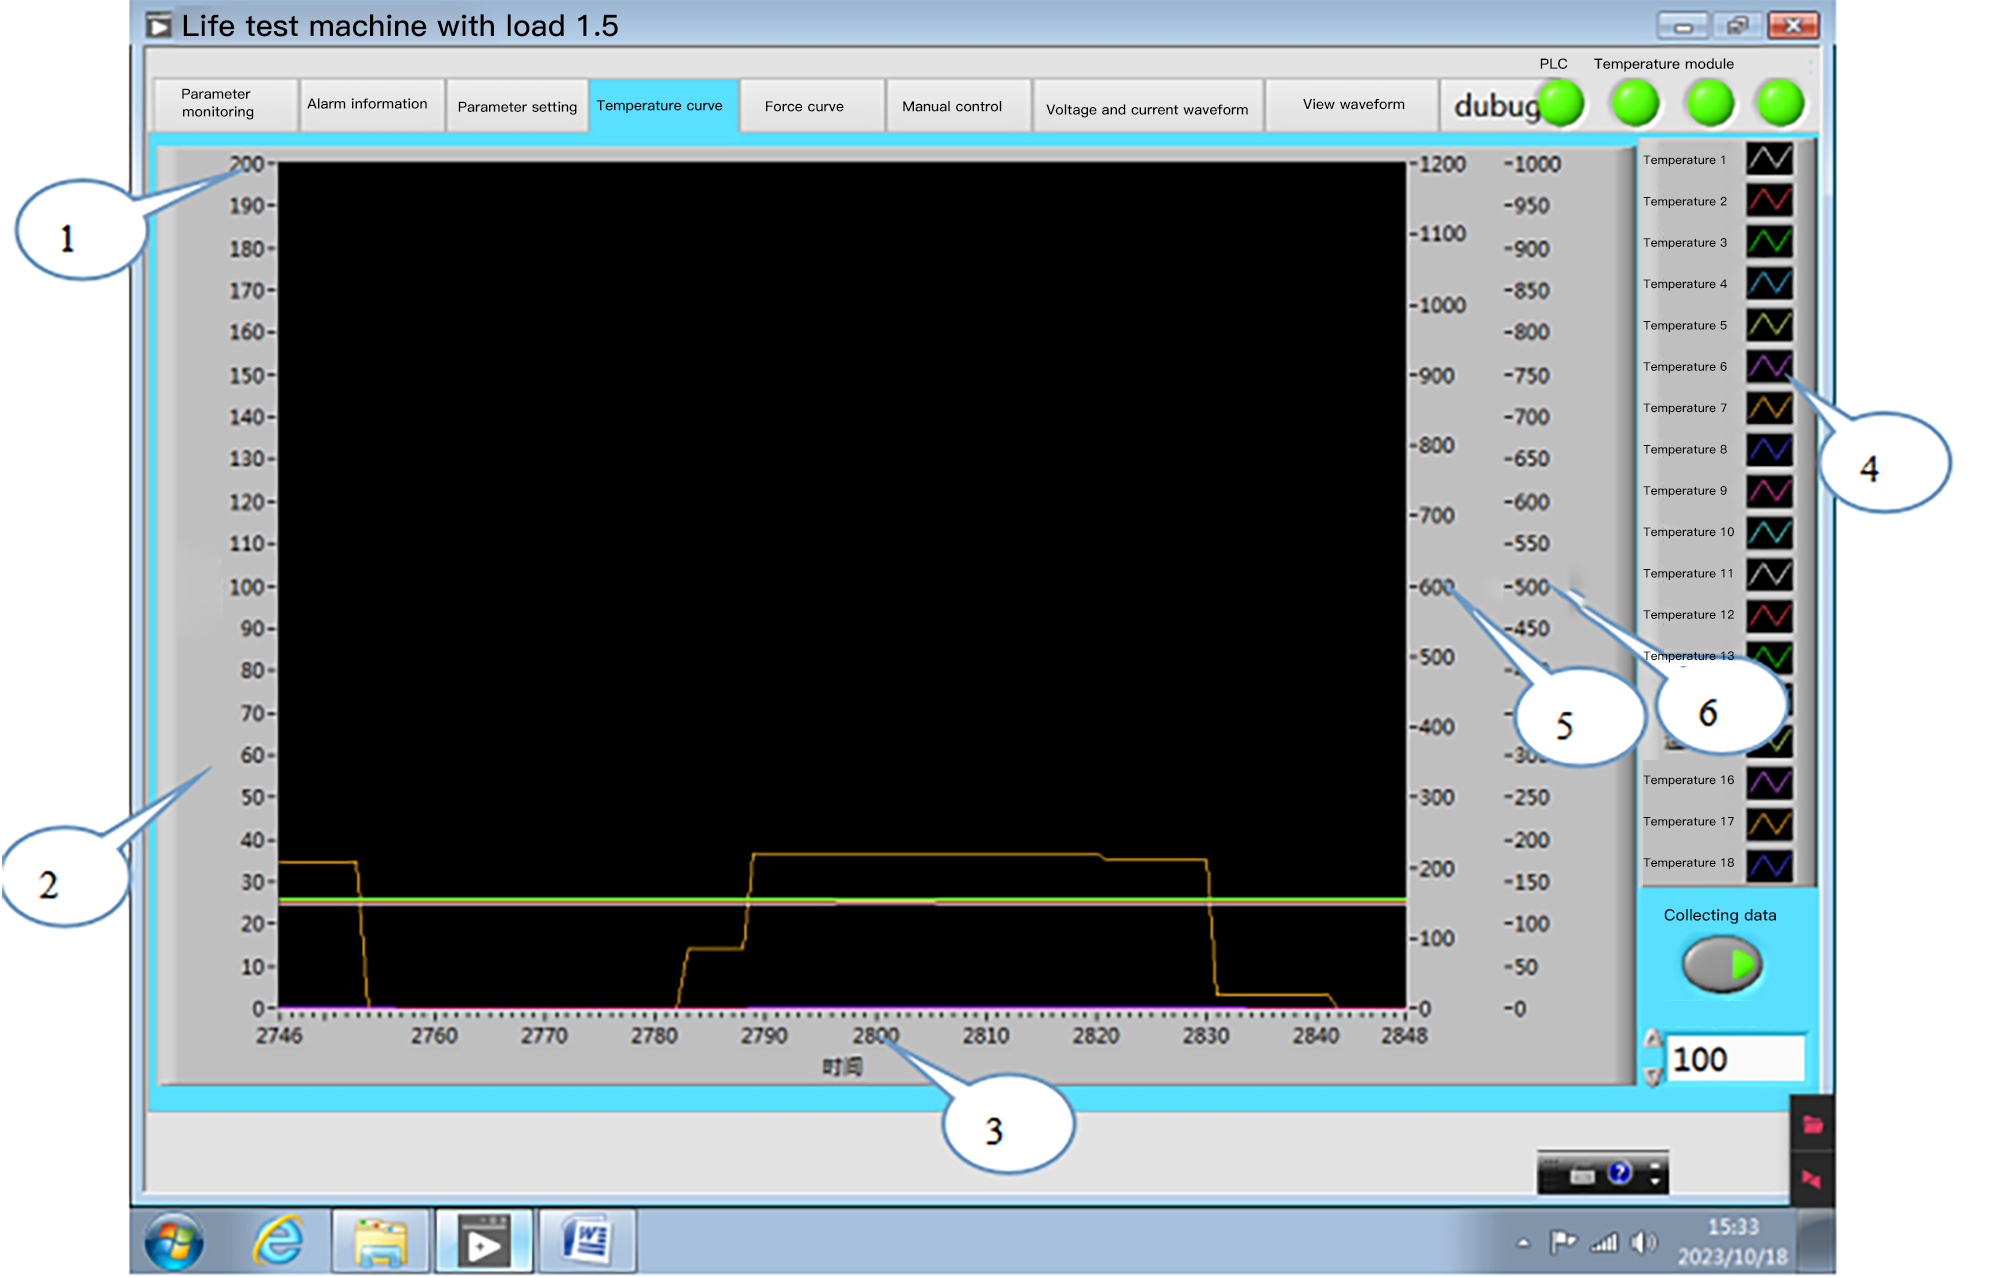Image resolution: width=2000 pixels, height=1277 pixels.
Task: Click the 2848 end value on time axis
Action: click(1404, 1036)
